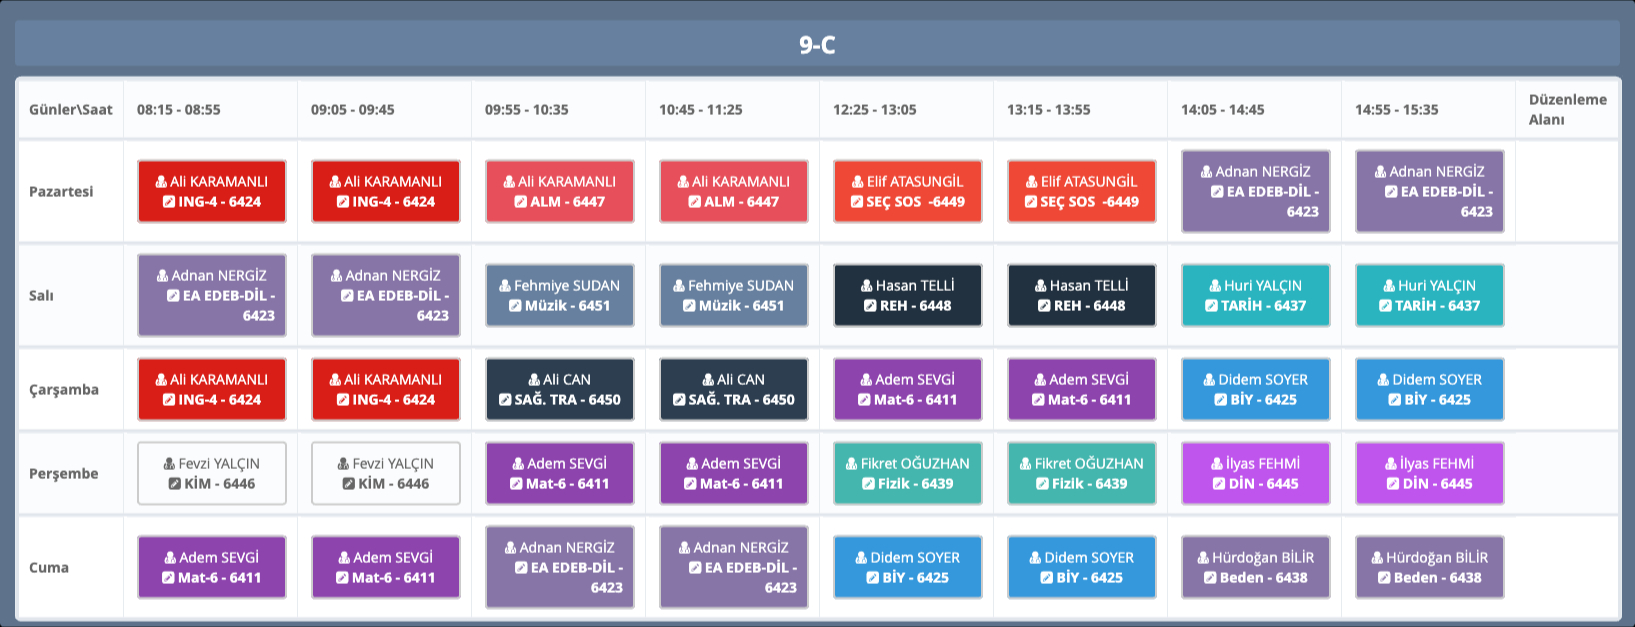The image size is (1635, 627).
Task: Click the 9-C class title bar
Action: pyautogui.click(x=817, y=45)
